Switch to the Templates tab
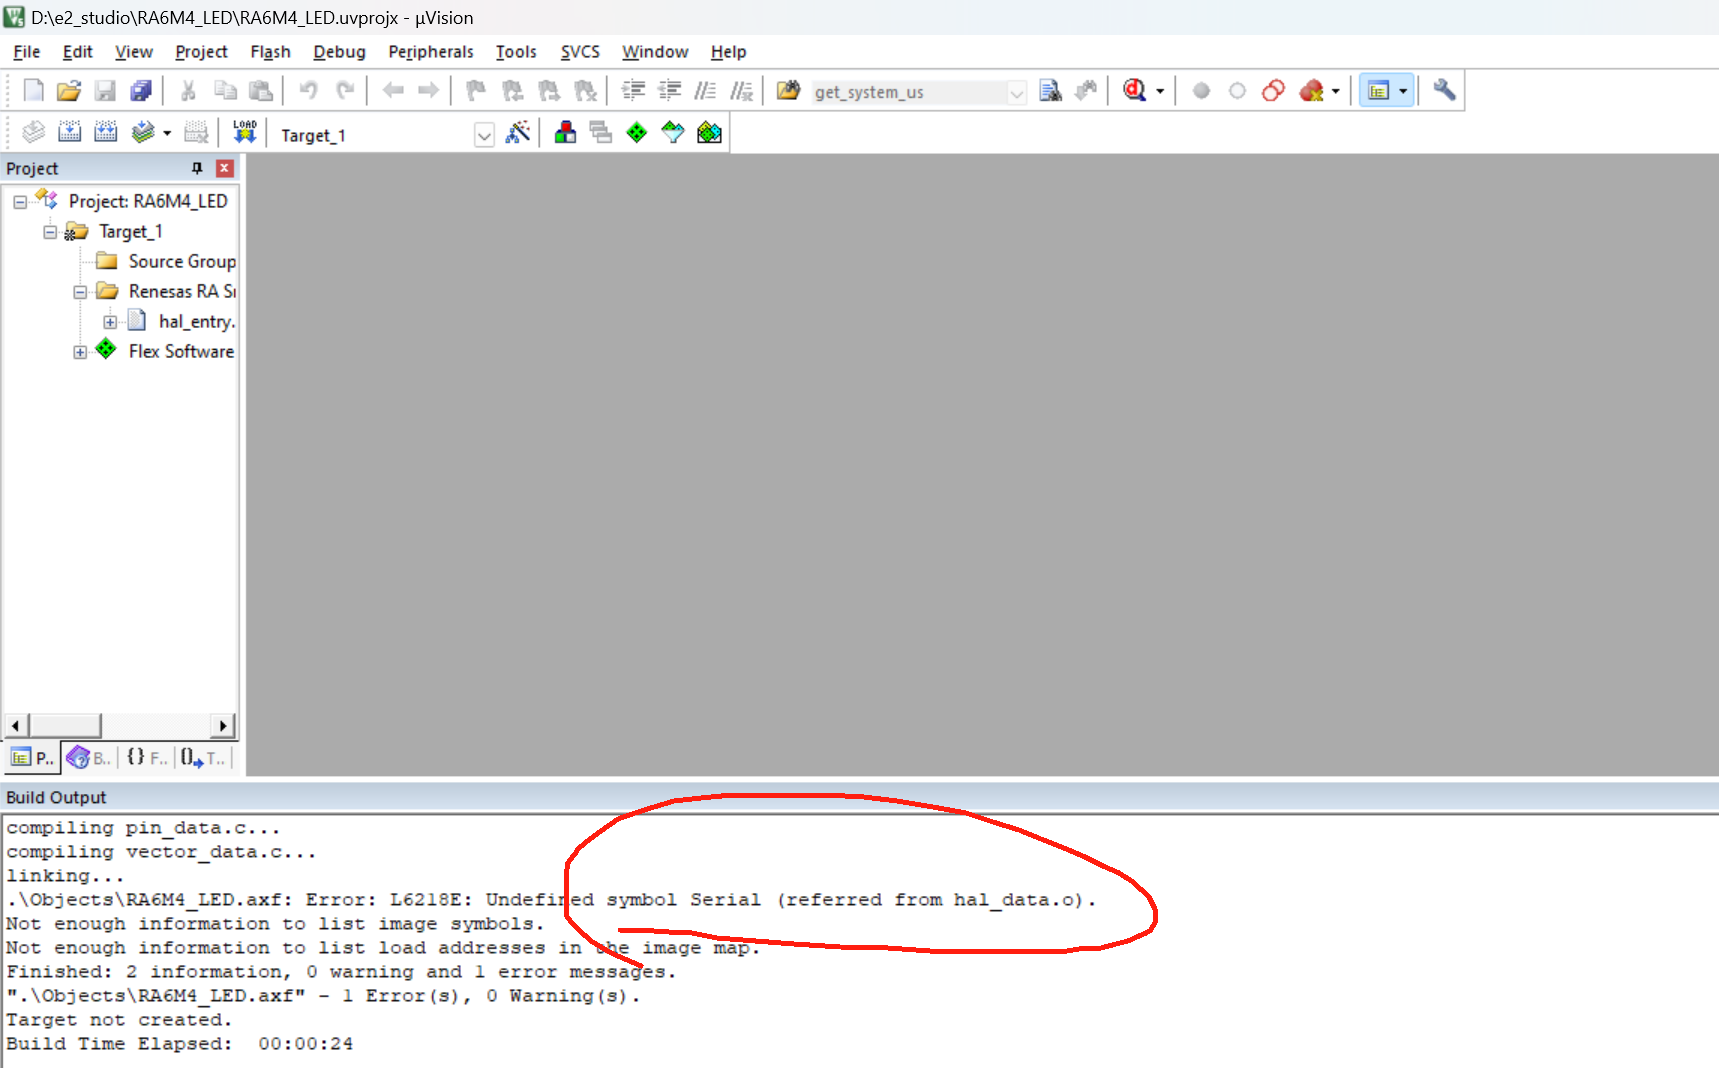The height and width of the screenshot is (1068, 1719). tap(204, 758)
